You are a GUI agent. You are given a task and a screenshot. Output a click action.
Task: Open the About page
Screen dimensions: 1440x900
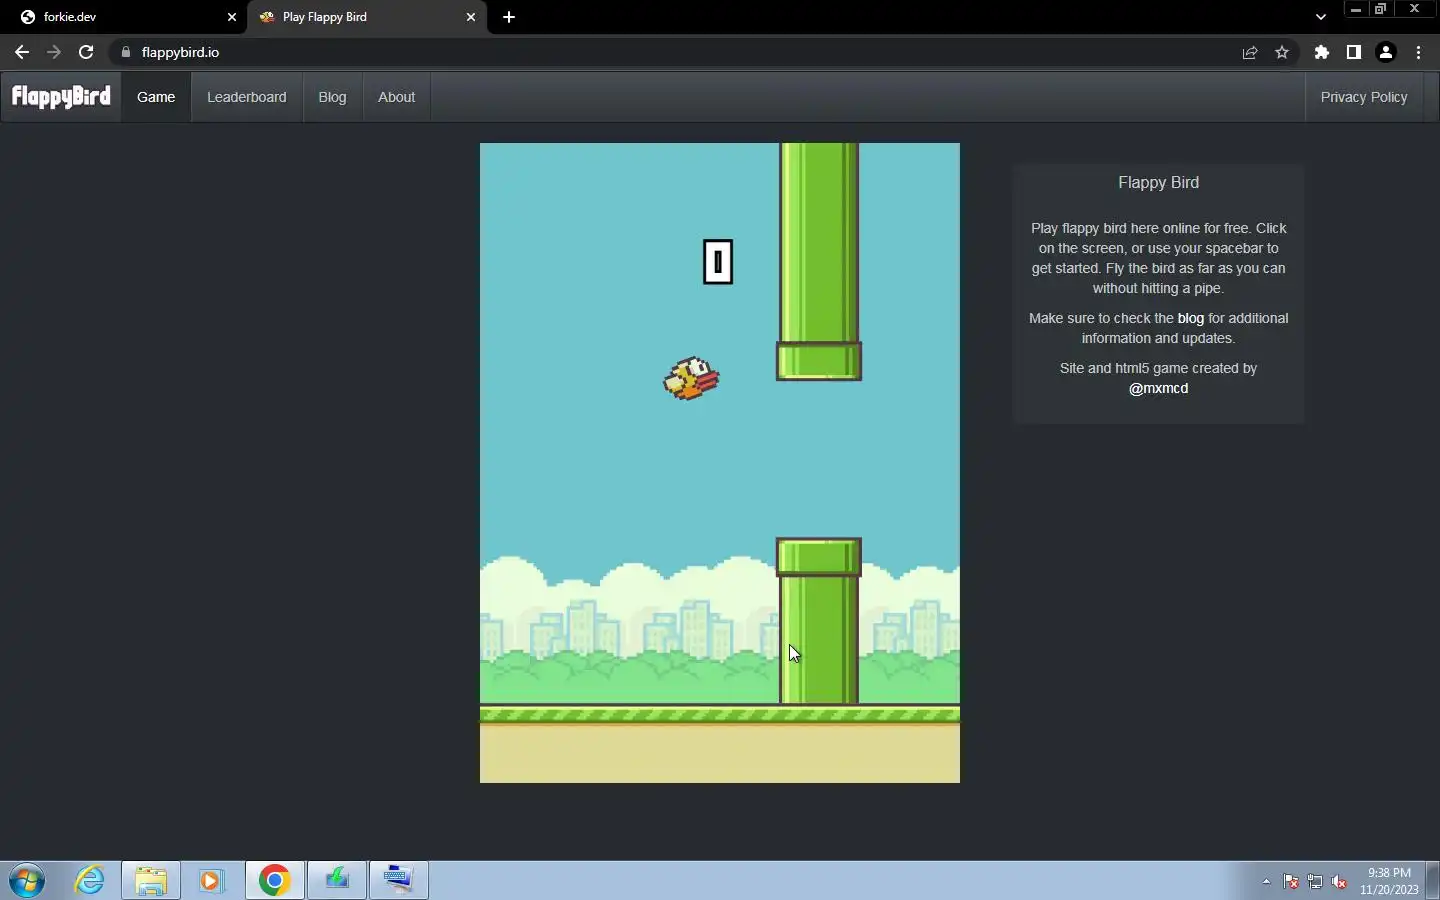tap(396, 97)
